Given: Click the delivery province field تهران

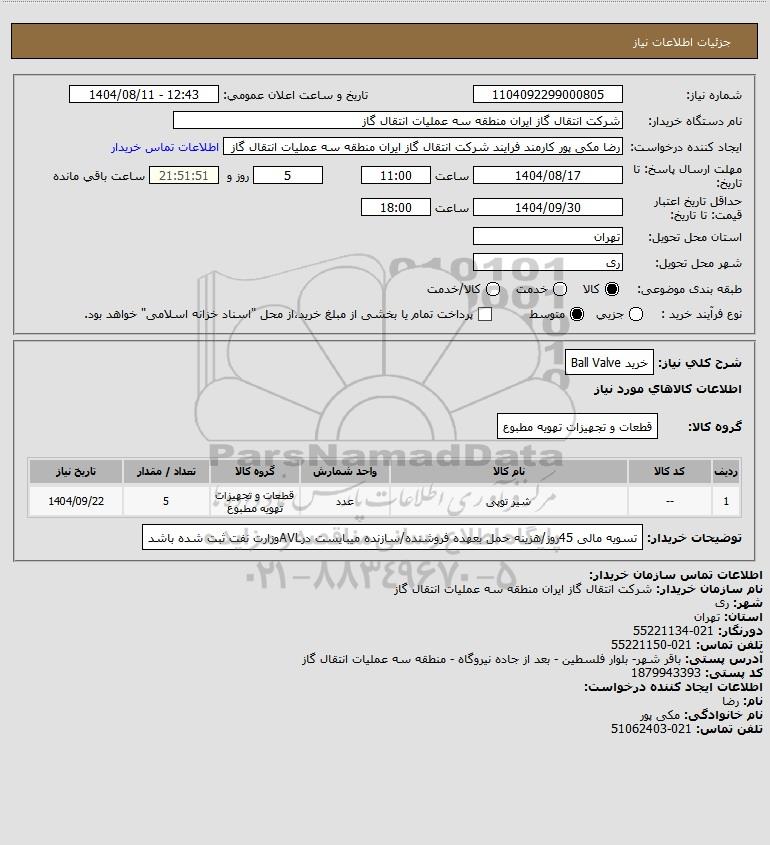Looking at the screenshot, I should [547, 237].
